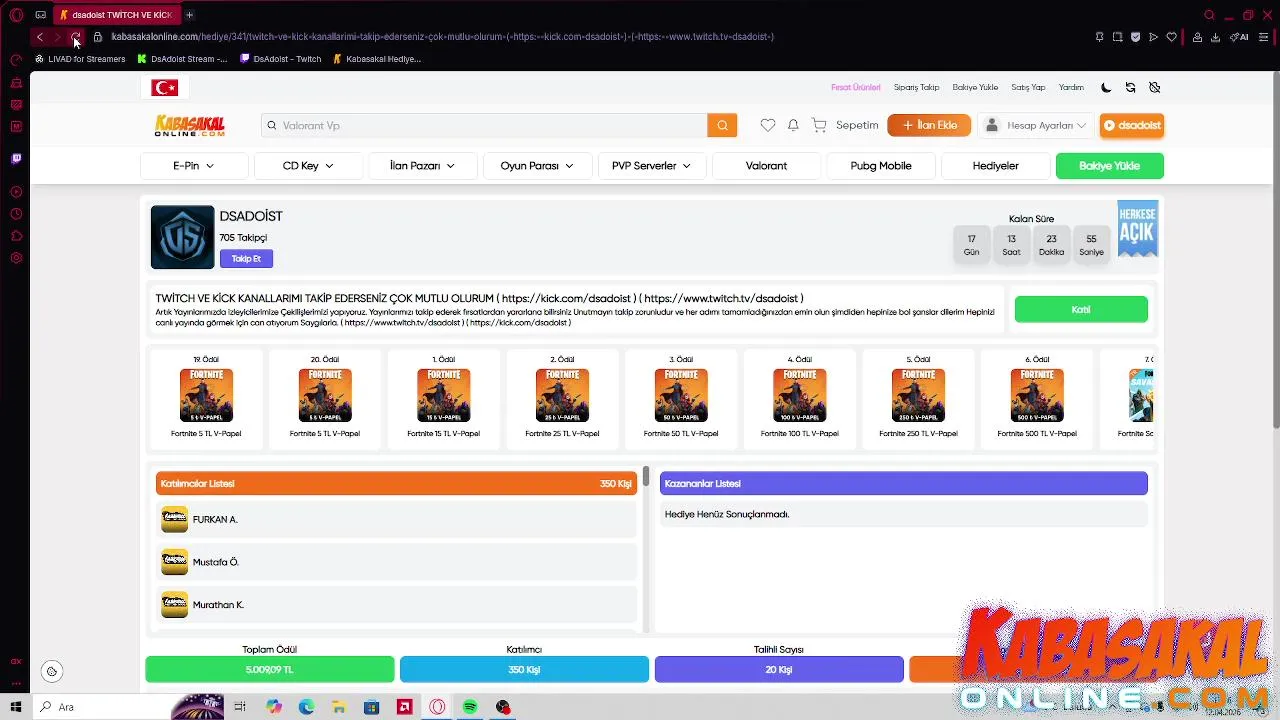Open Twitch in the Opera sidebar
The height and width of the screenshot is (720, 1280).
pyautogui.click(x=16, y=158)
